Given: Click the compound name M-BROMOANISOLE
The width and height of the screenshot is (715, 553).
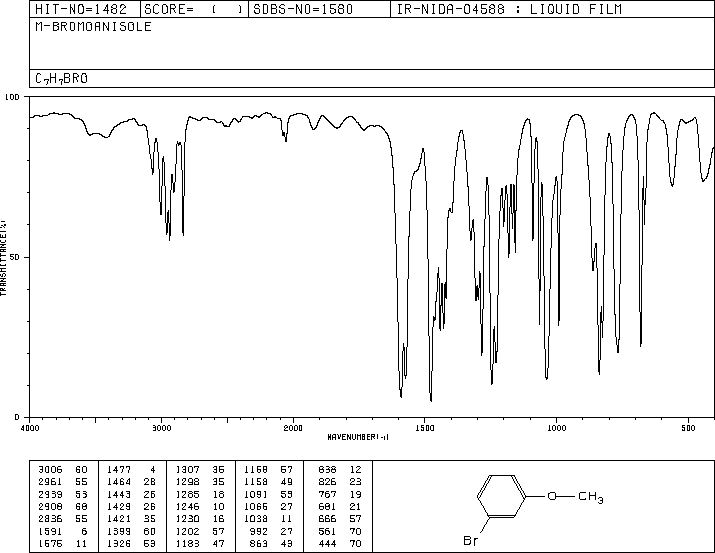Looking at the screenshot, I should [93, 27].
